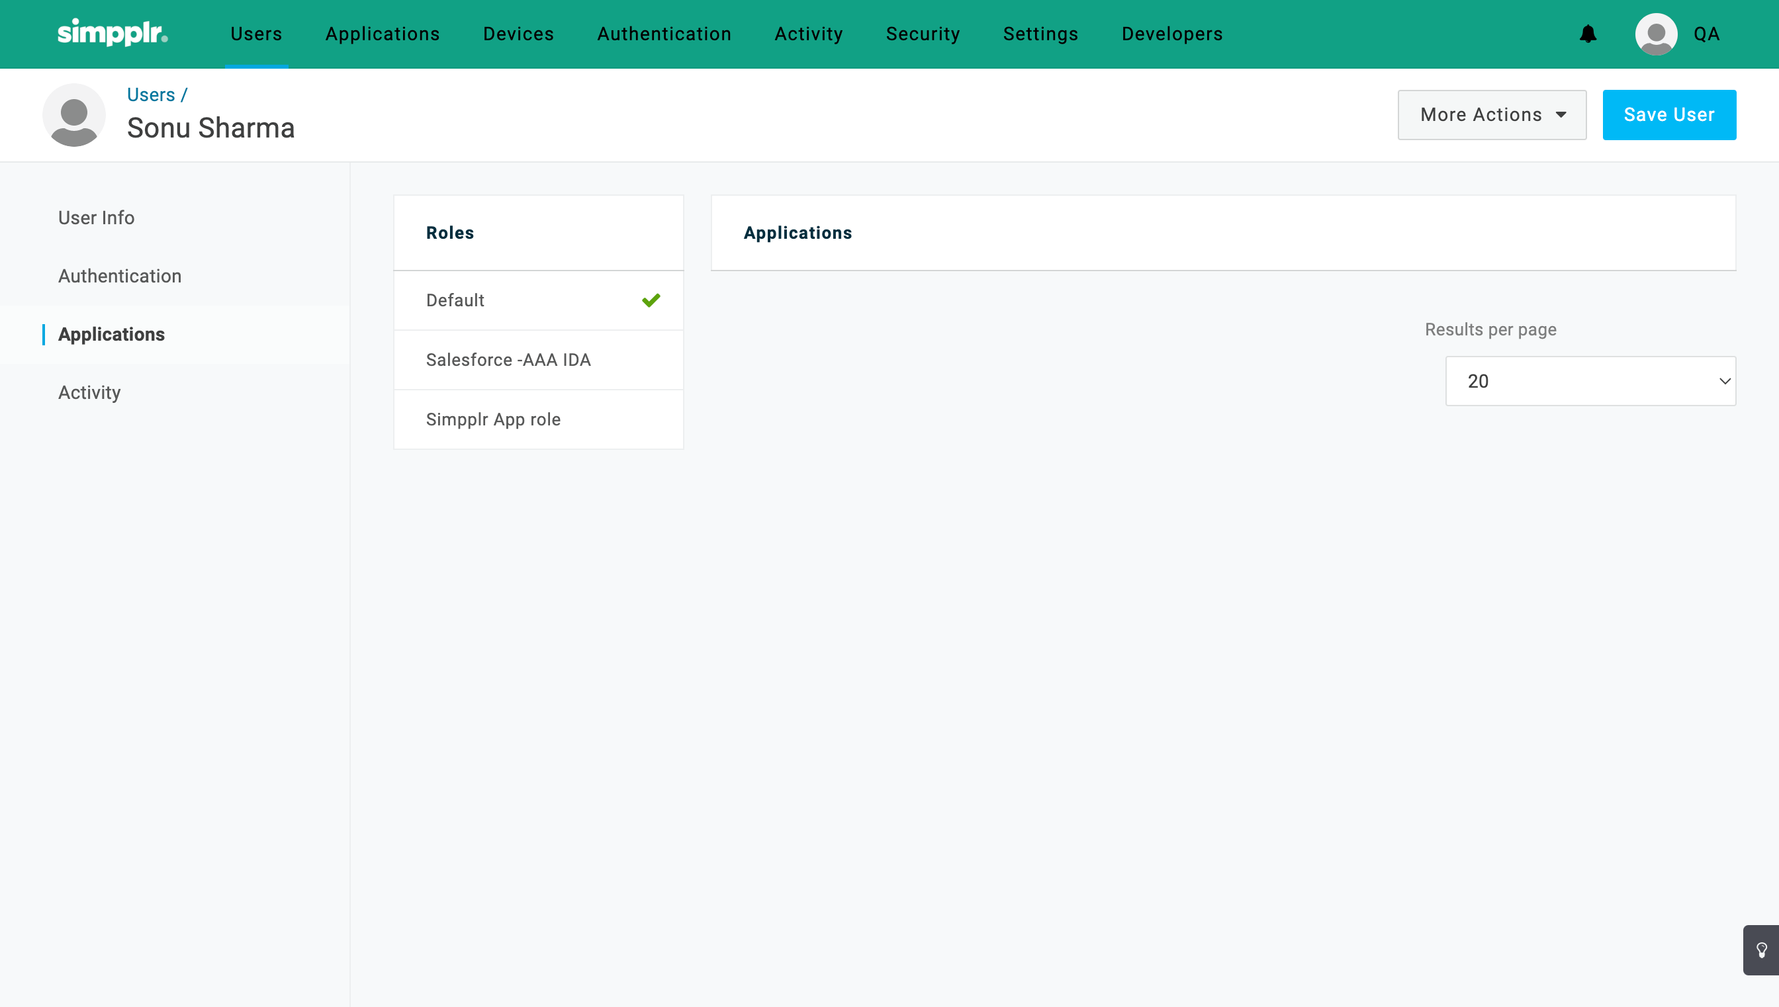The width and height of the screenshot is (1779, 1007).
Task: Select the Salesforce -AAA IDA role
Action: (508, 360)
